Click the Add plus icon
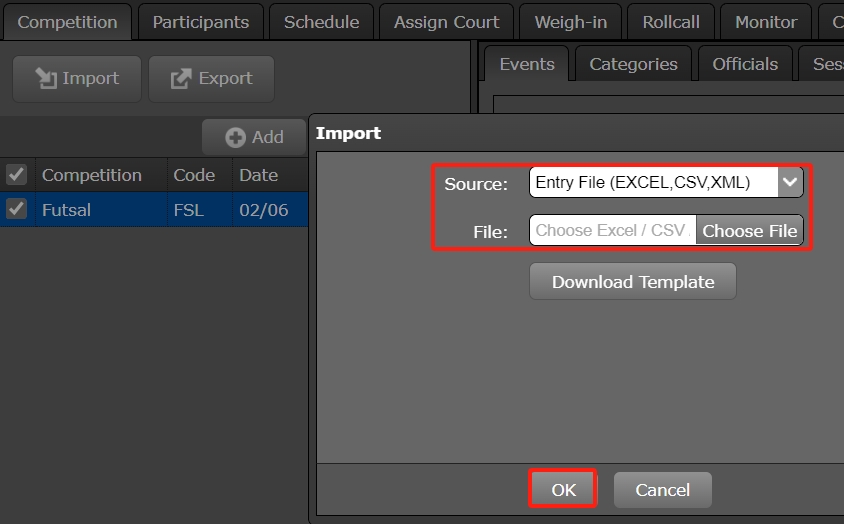Image resolution: width=844 pixels, height=524 pixels. coord(236,137)
